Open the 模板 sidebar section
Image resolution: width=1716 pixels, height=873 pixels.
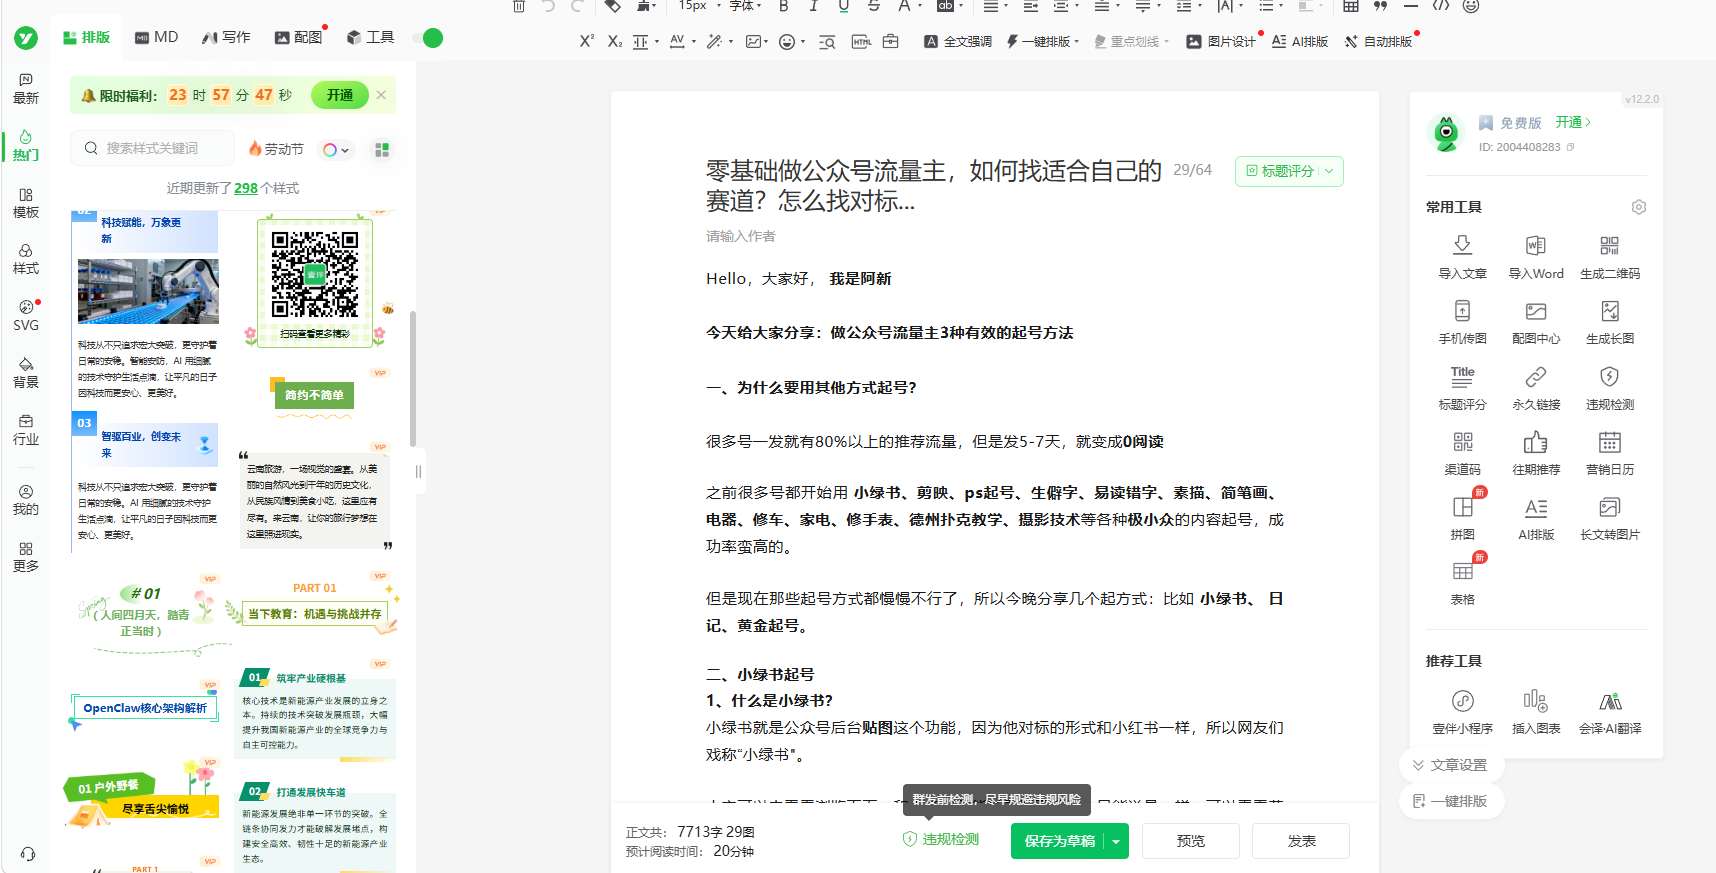click(26, 203)
